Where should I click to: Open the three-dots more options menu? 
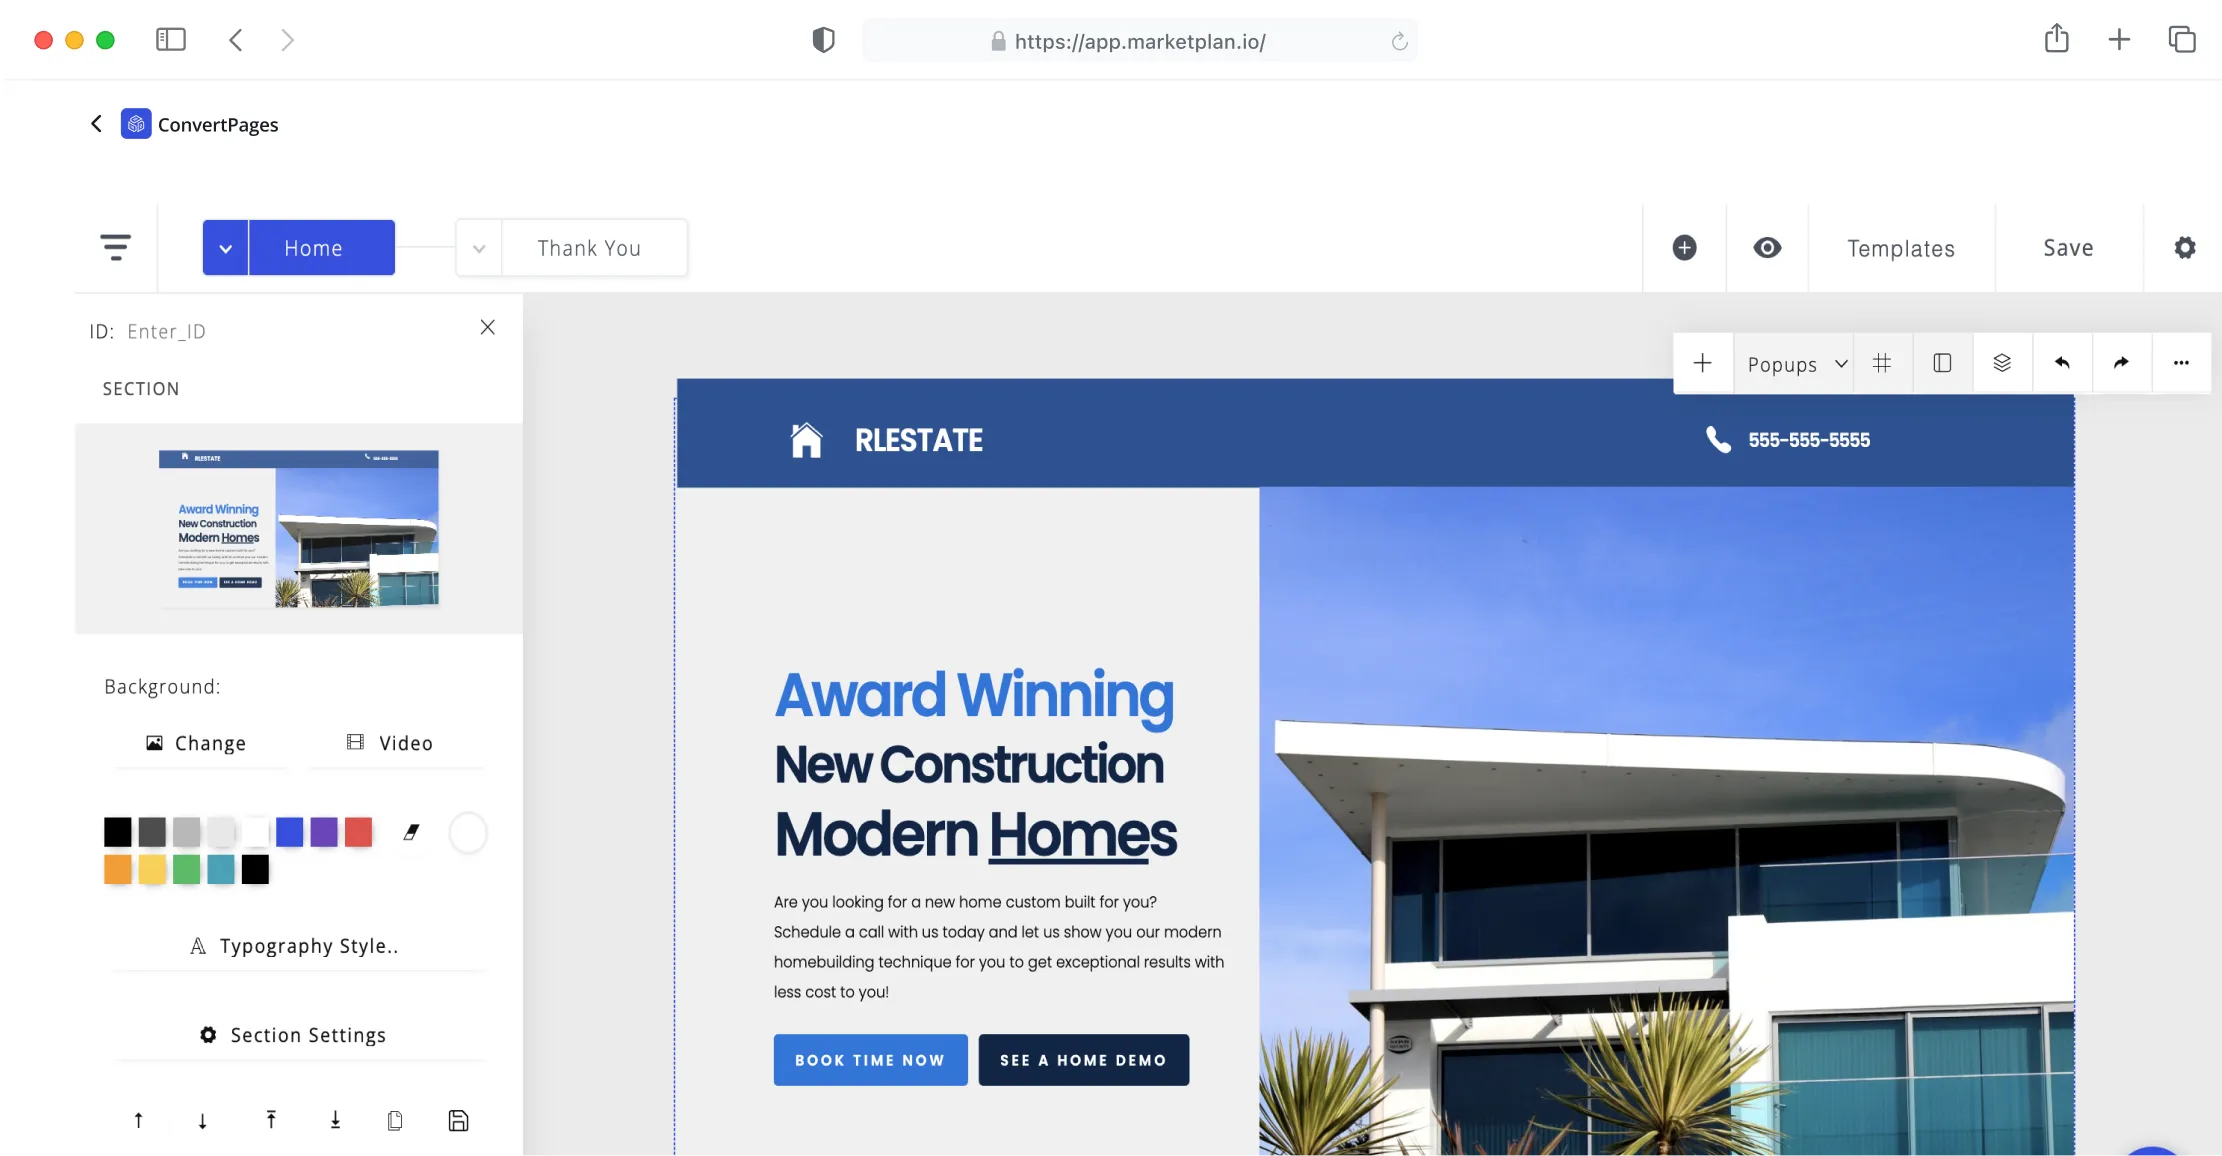(x=2181, y=363)
